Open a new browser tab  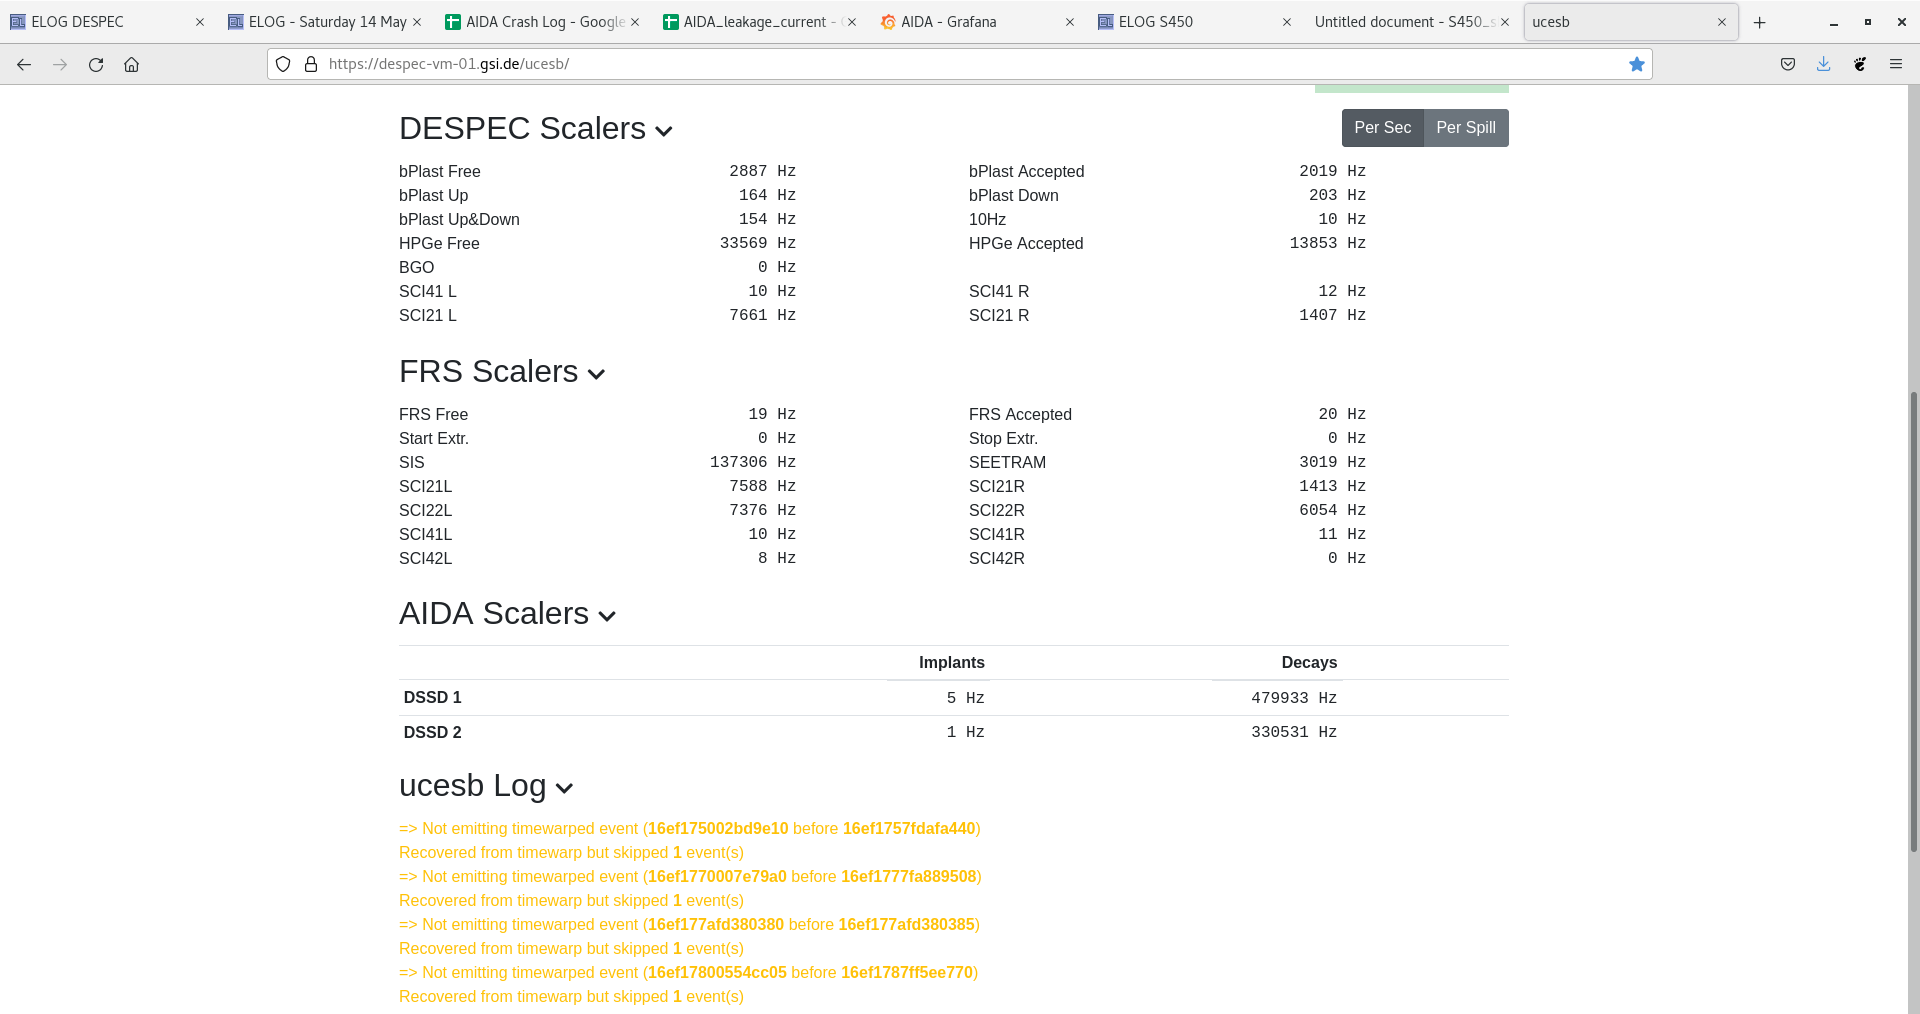[1759, 22]
